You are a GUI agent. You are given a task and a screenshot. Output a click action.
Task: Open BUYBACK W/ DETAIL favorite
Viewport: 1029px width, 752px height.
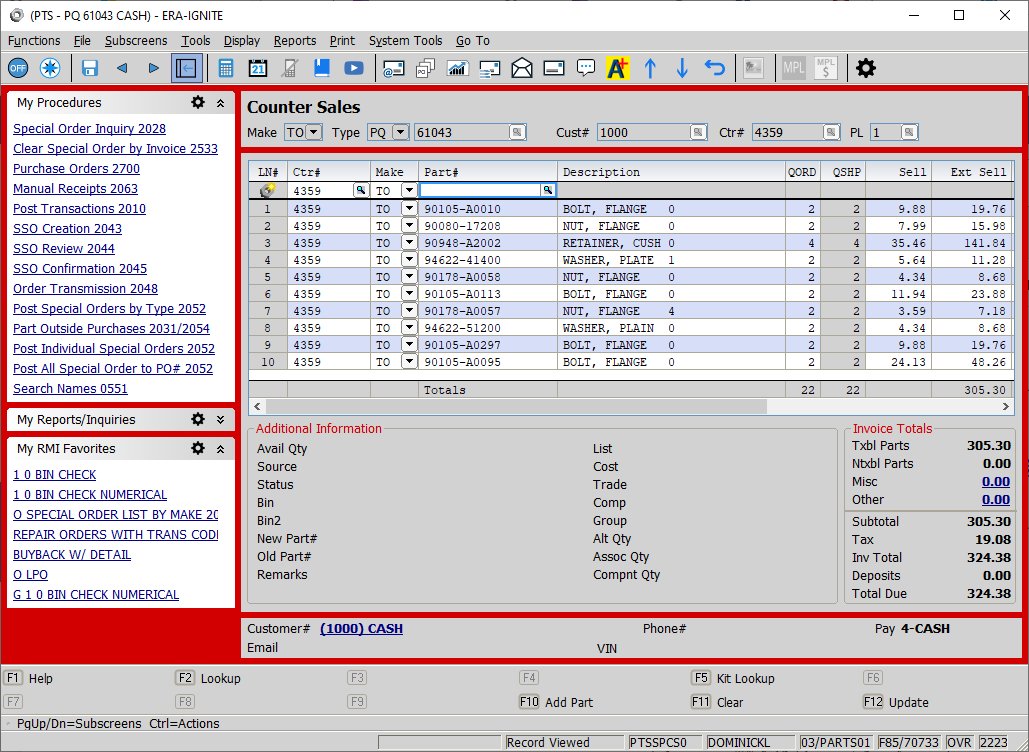(72, 554)
